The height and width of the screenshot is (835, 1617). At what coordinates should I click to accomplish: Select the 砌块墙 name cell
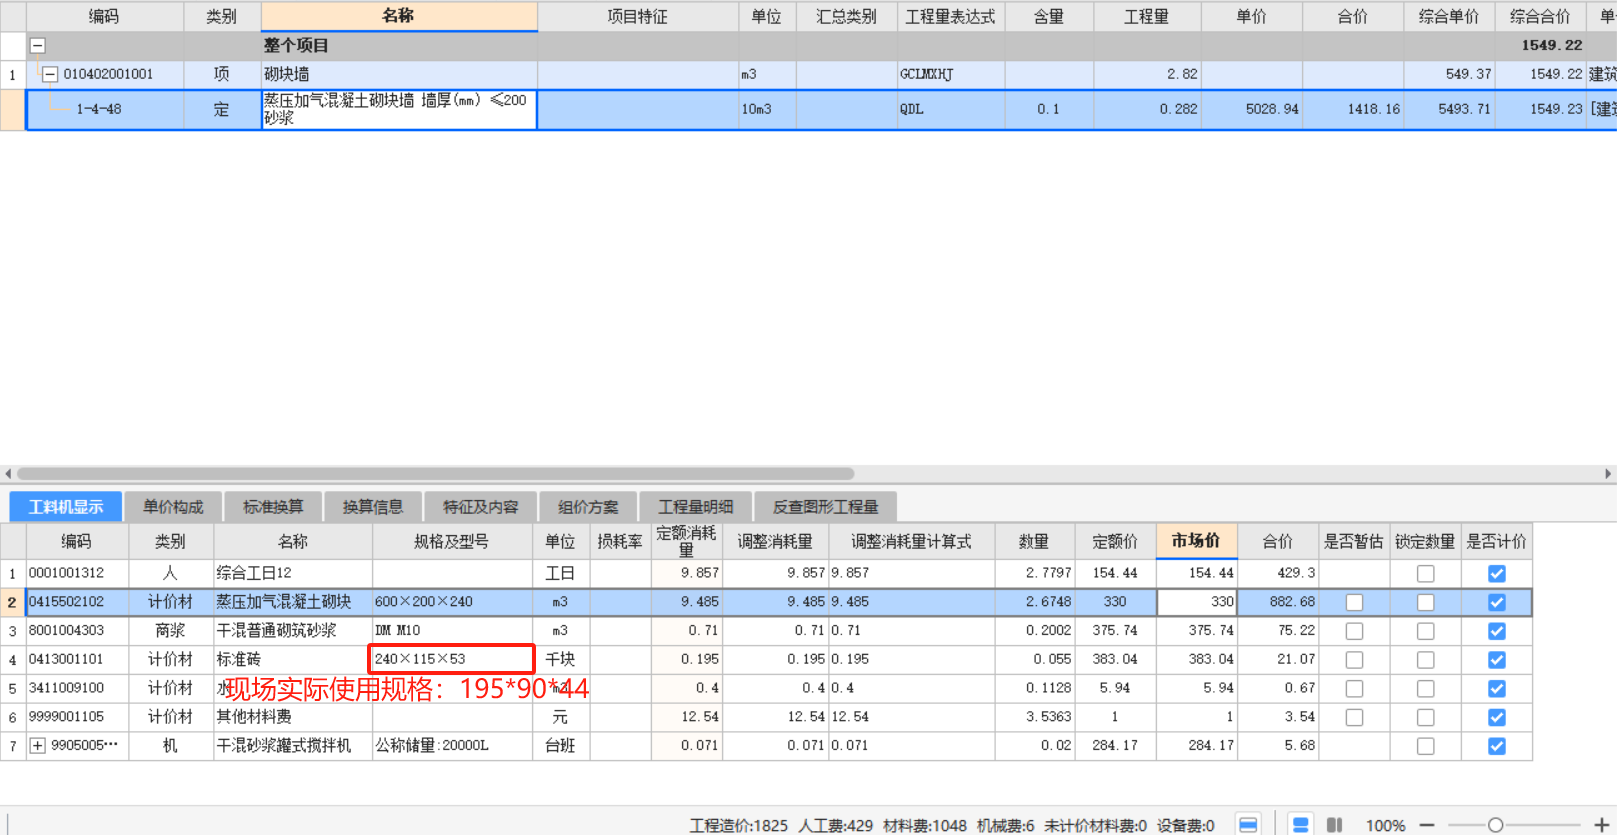coord(399,74)
